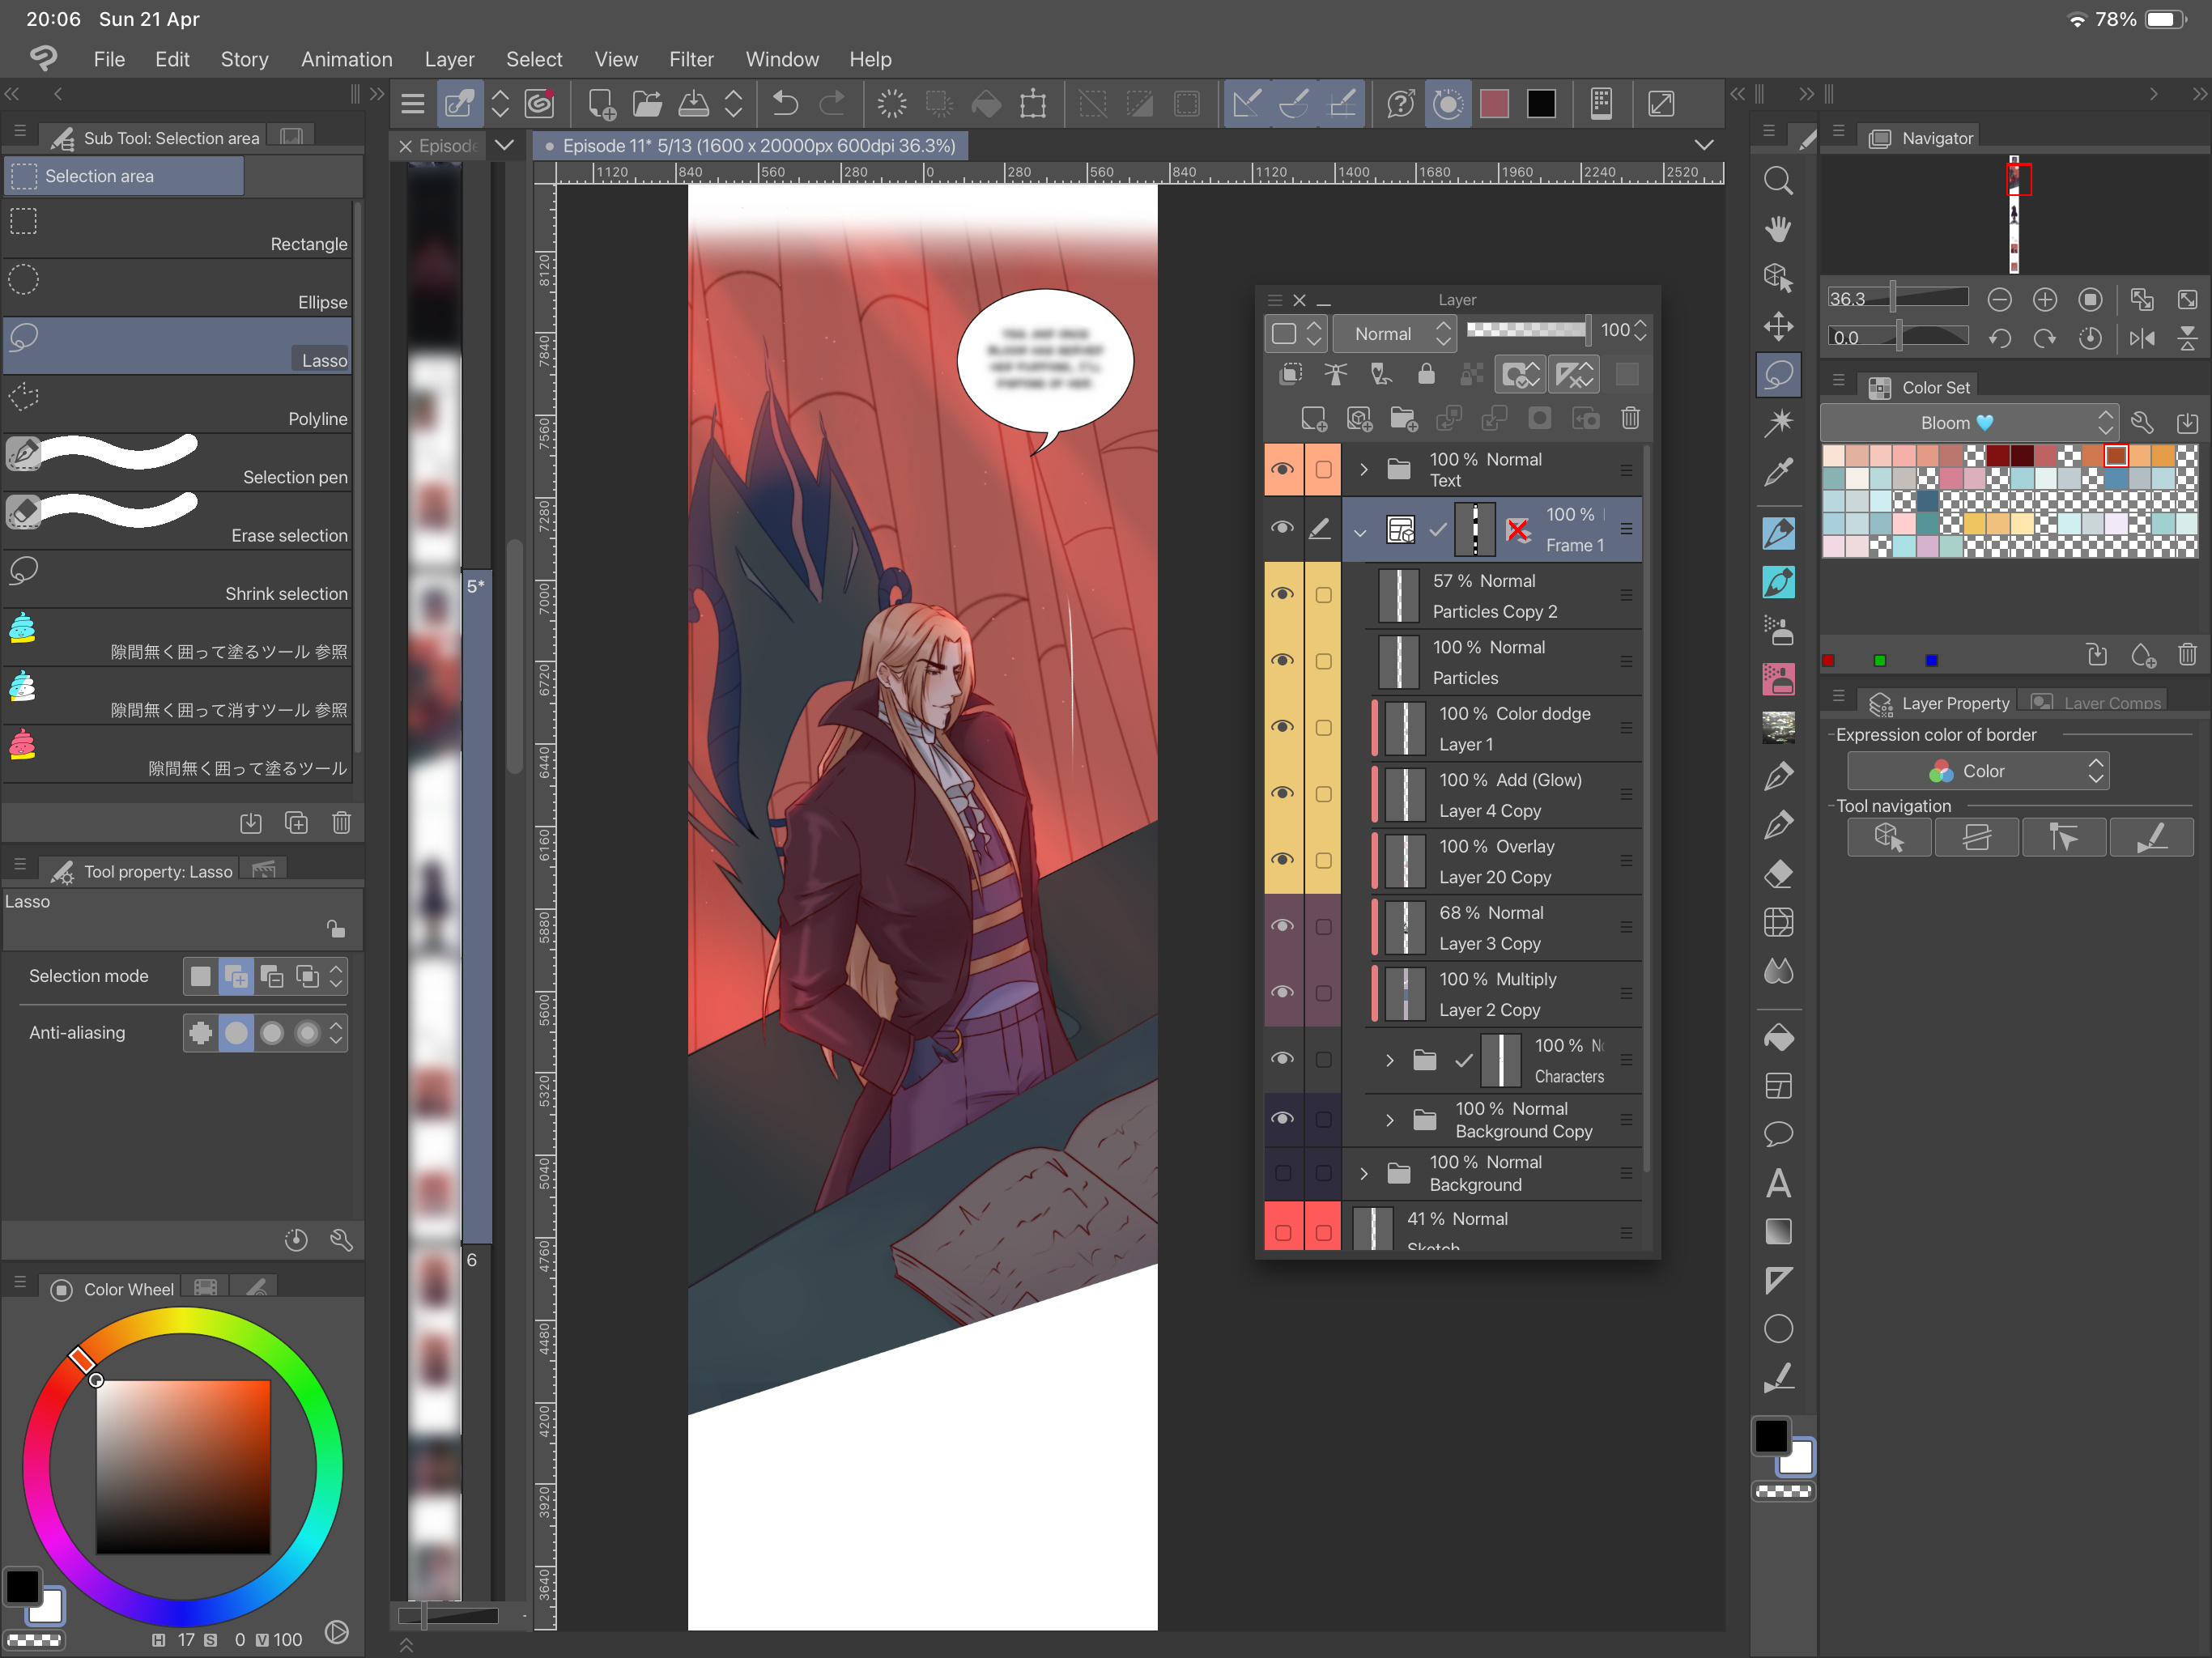Hide the Color dodge Layer 1
Image resolution: width=2212 pixels, height=1658 pixels.
[x=1282, y=727]
